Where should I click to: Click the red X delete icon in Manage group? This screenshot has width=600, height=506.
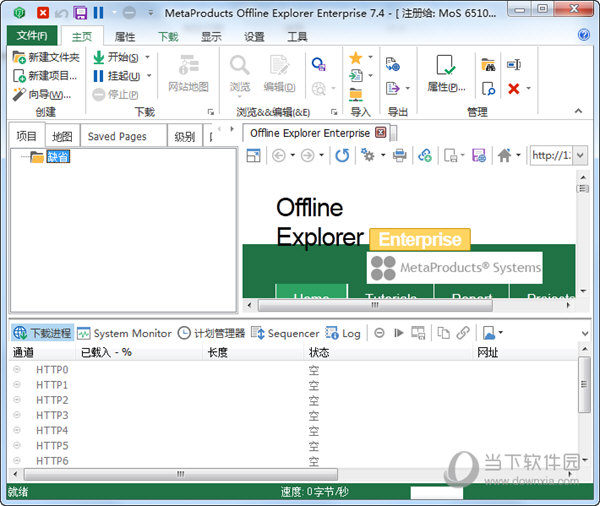tap(514, 89)
